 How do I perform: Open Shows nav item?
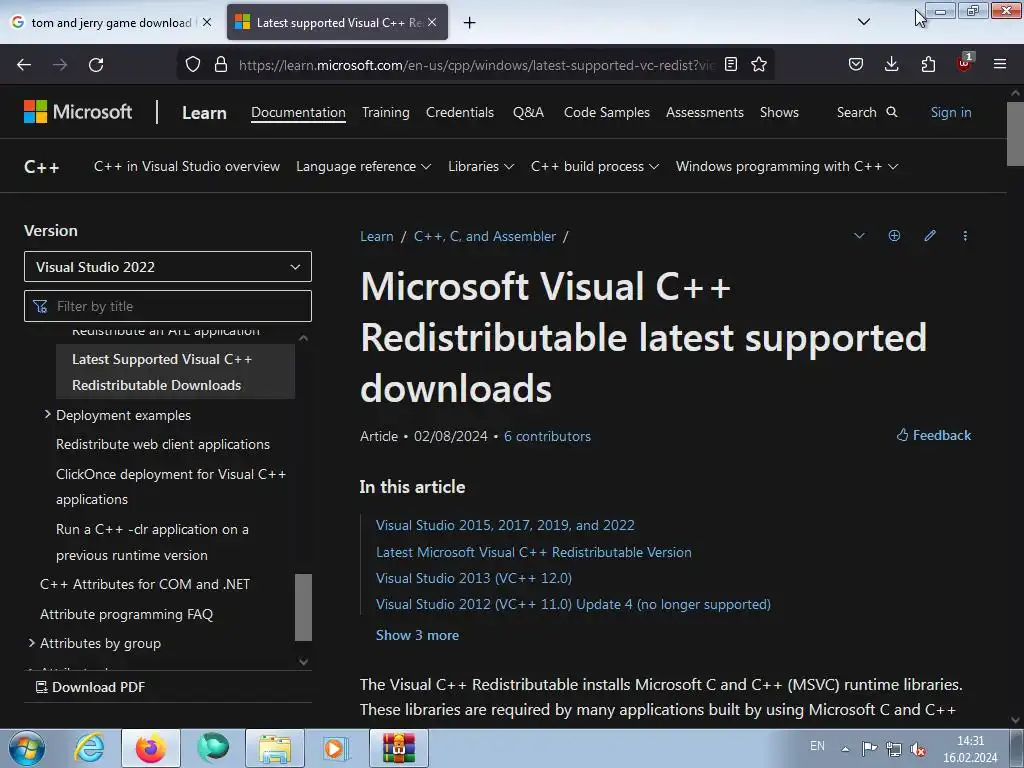pyautogui.click(x=779, y=112)
